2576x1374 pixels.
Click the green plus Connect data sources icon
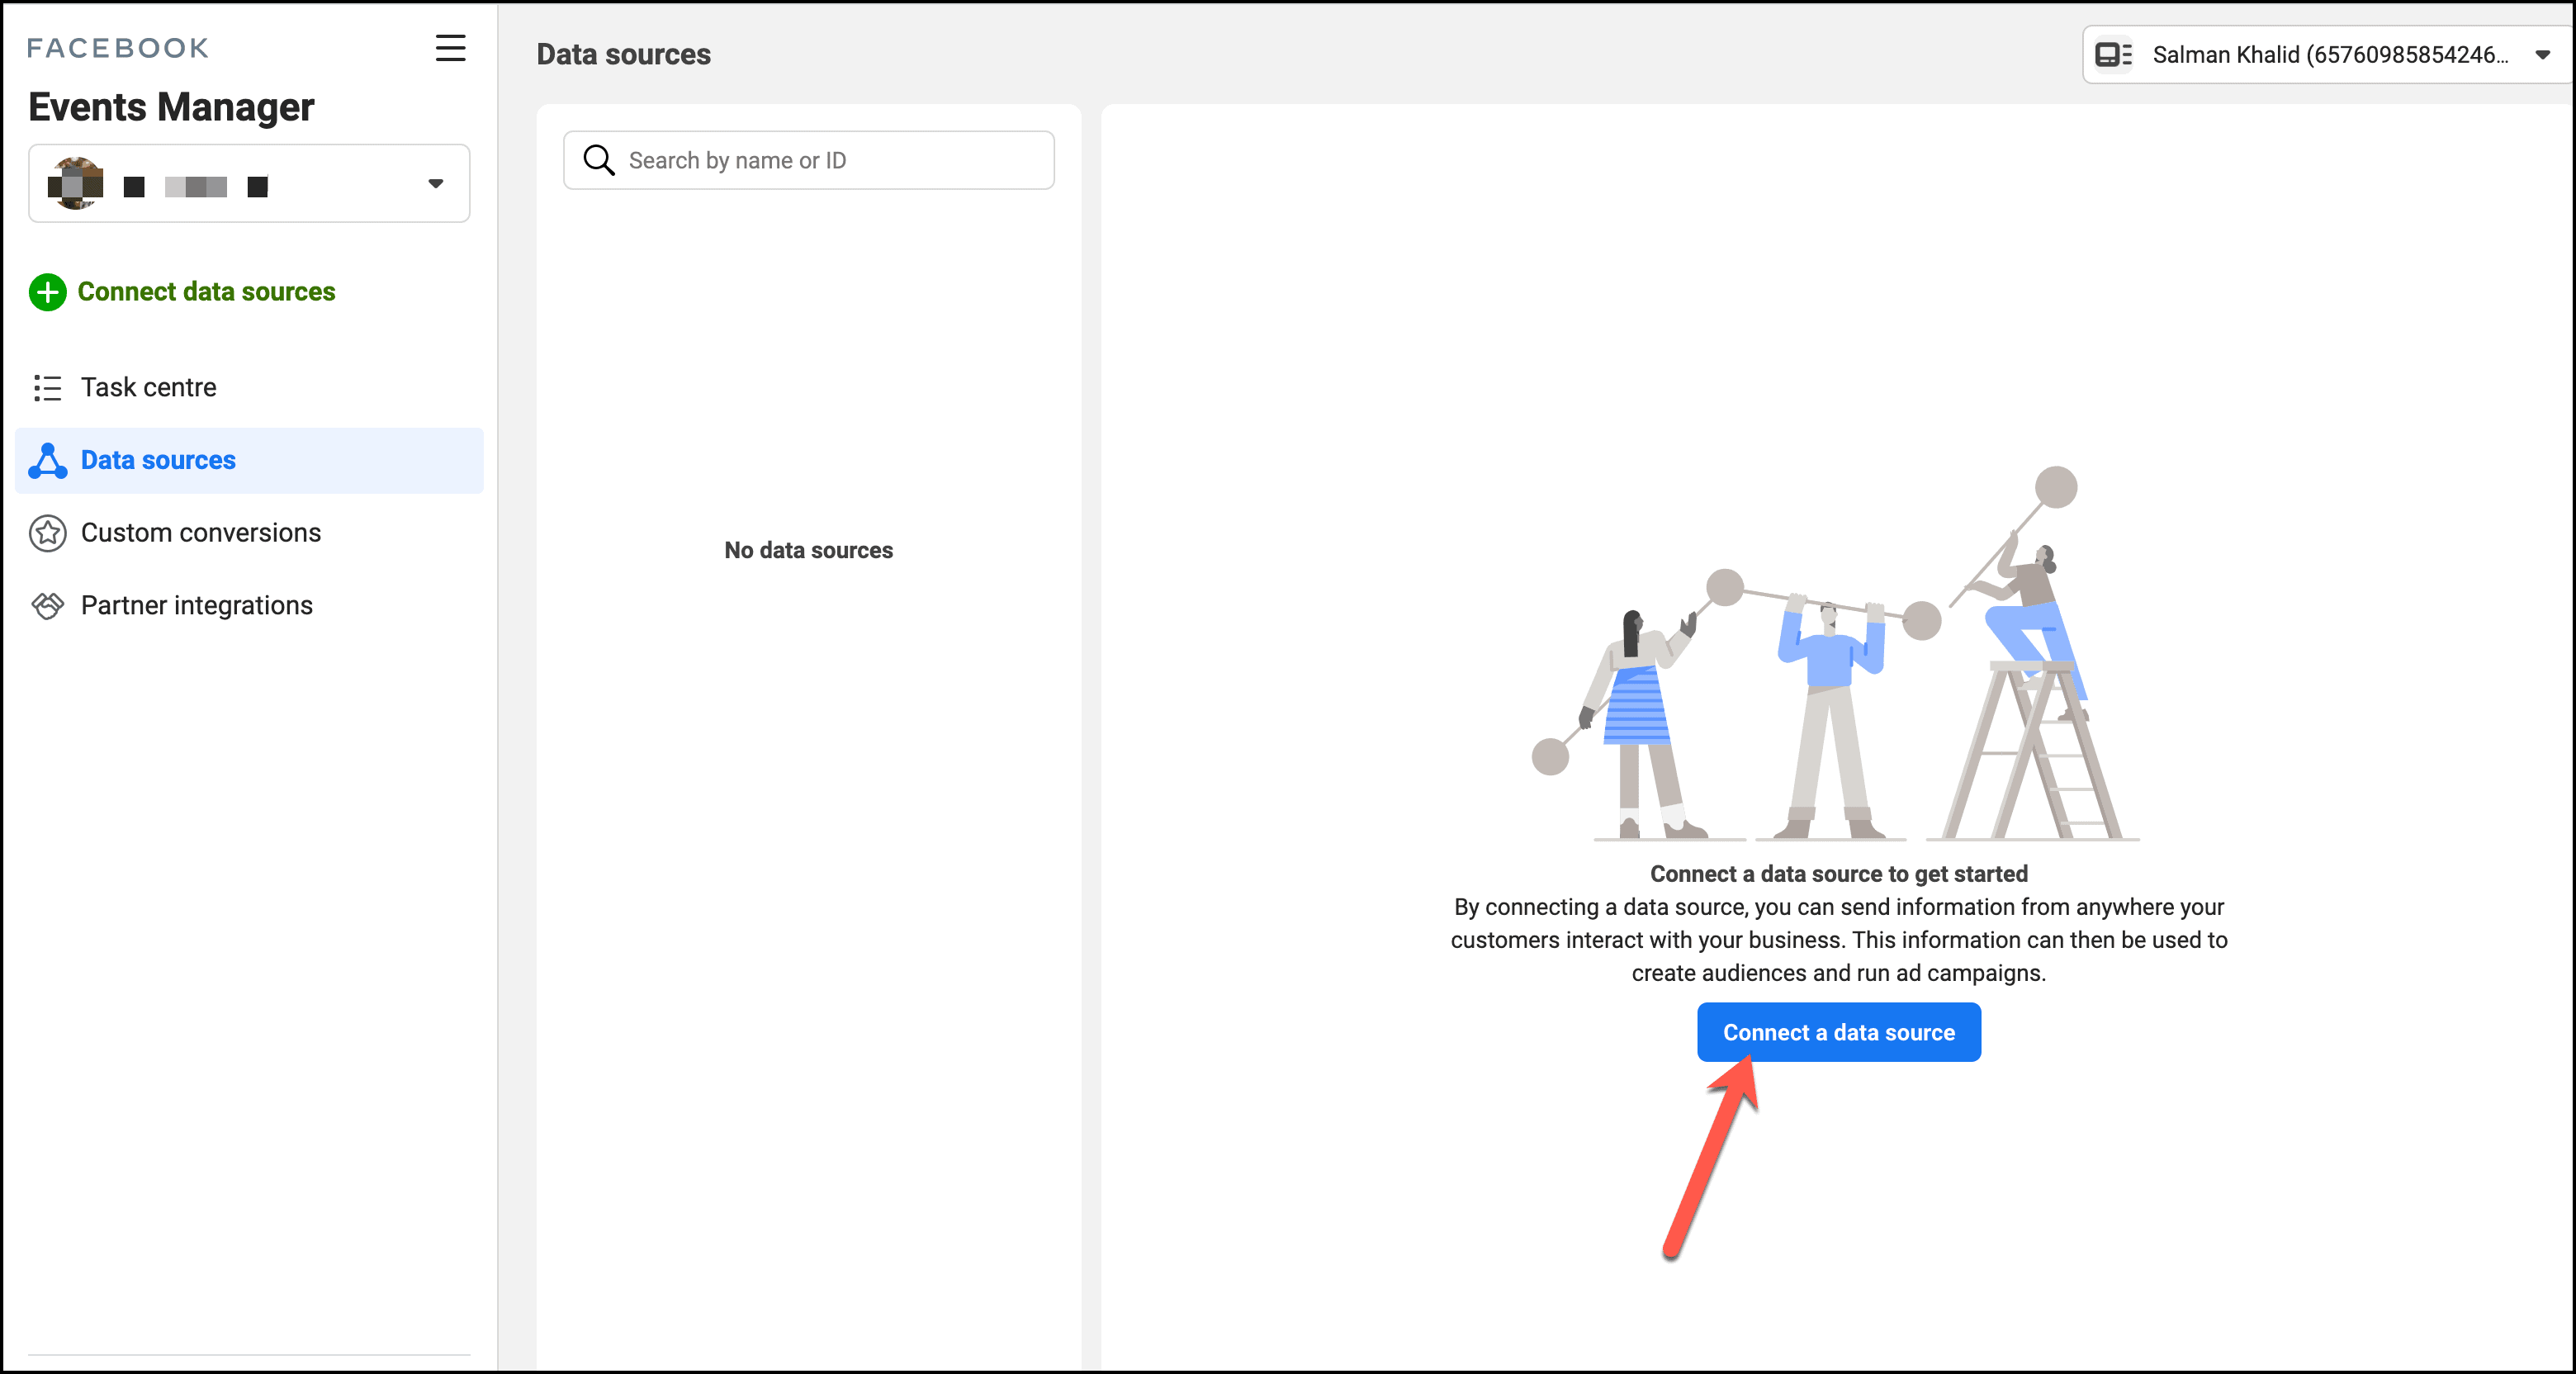pos(47,292)
